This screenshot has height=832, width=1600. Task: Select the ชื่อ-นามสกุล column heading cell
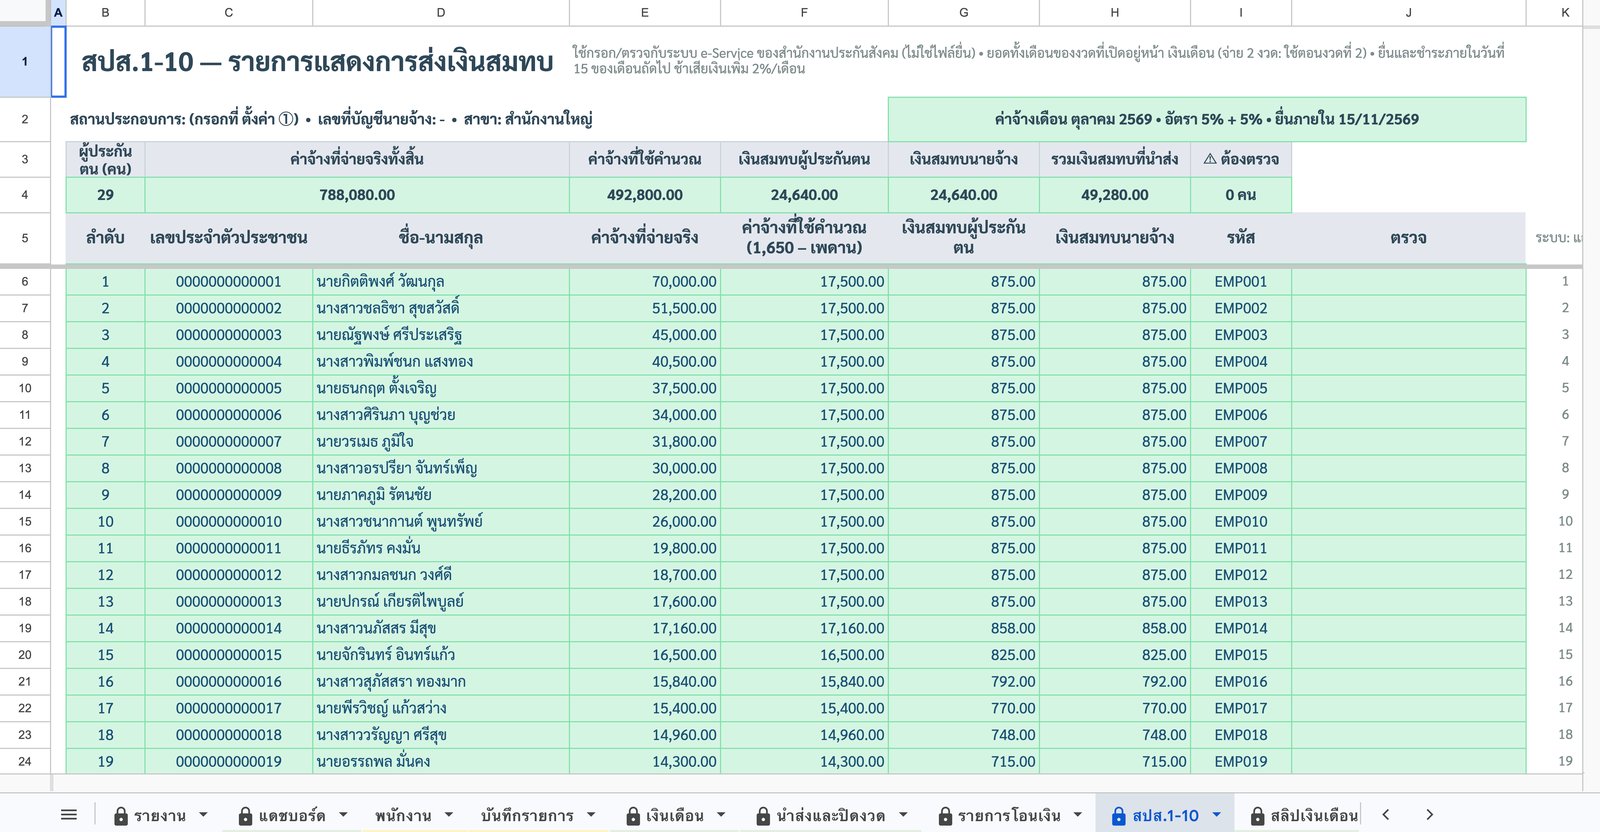click(441, 238)
